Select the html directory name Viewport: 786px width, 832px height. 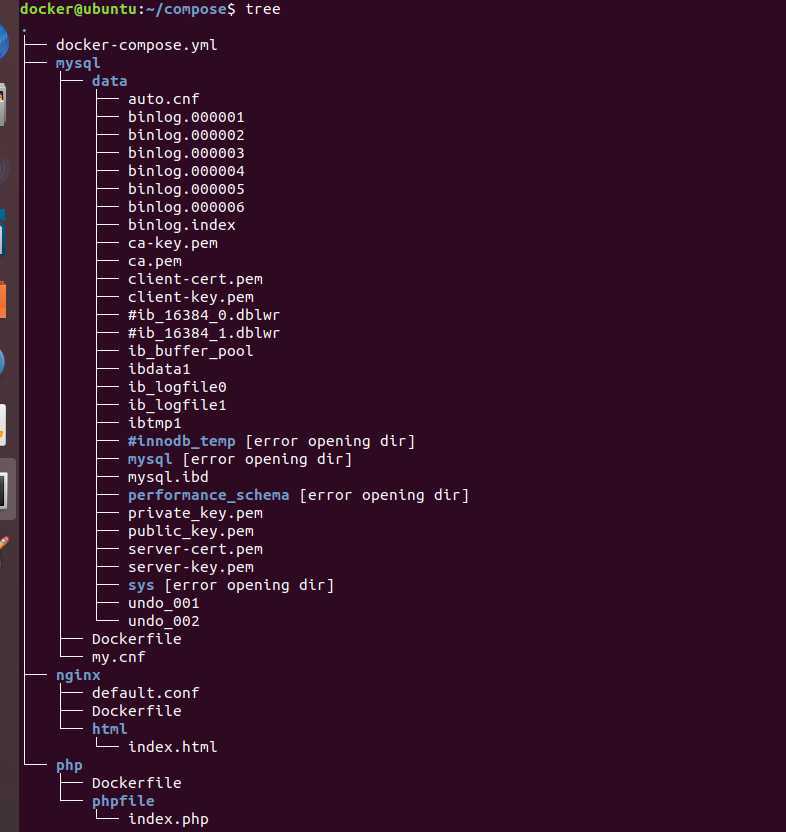click(109, 730)
